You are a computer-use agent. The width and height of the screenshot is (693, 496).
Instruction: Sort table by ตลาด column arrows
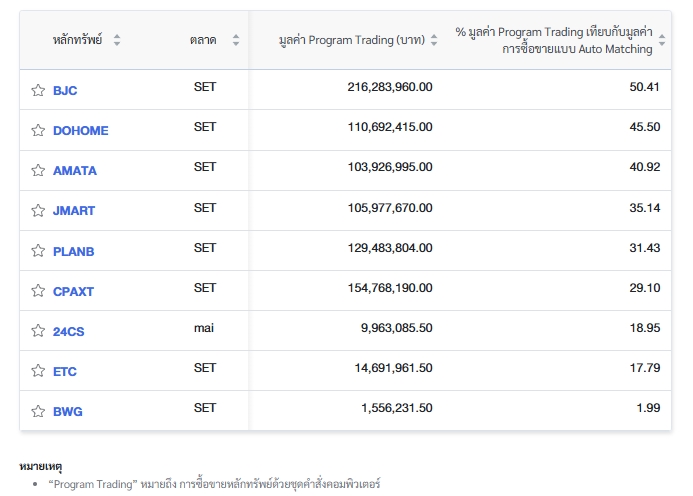pyautogui.click(x=236, y=40)
